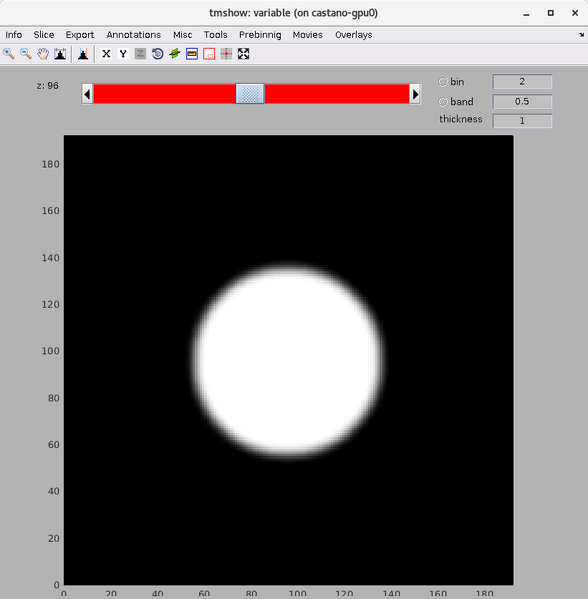Click the green slice plane icon
The width and height of the screenshot is (588, 599).
coord(175,54)
